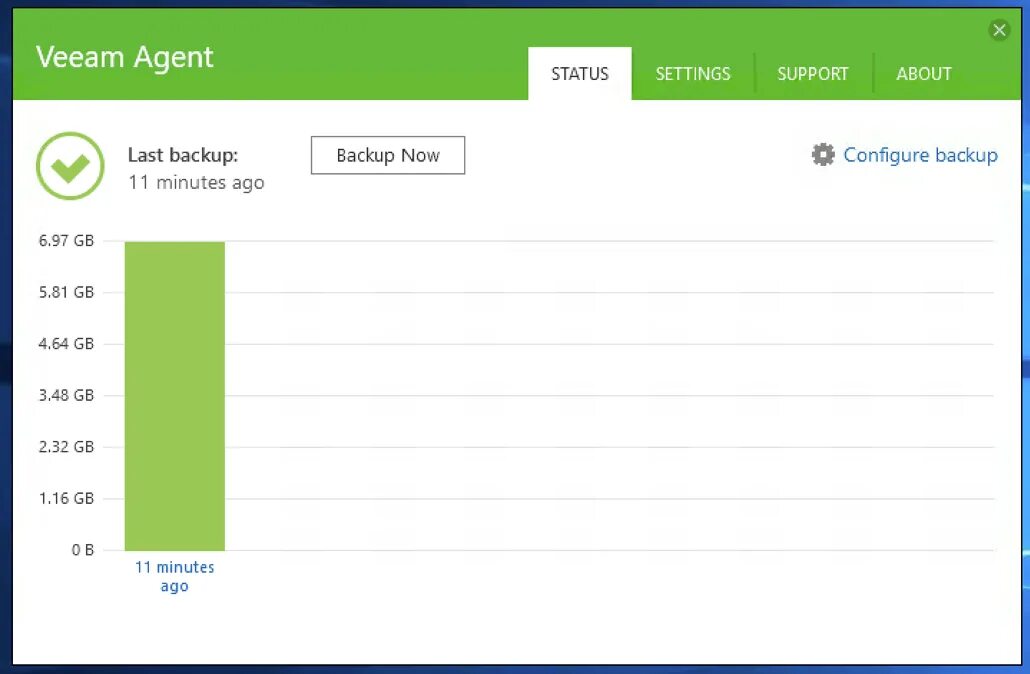1030x674 pixels.
Task: Open the SETTINGS tab
Action: (693, 74)
